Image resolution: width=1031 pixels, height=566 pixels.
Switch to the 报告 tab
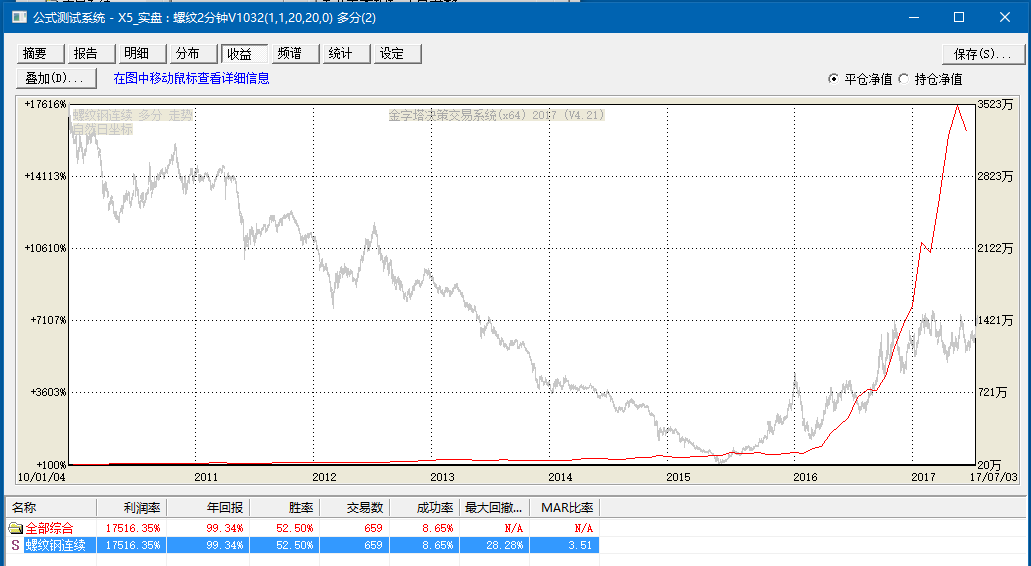91,53
